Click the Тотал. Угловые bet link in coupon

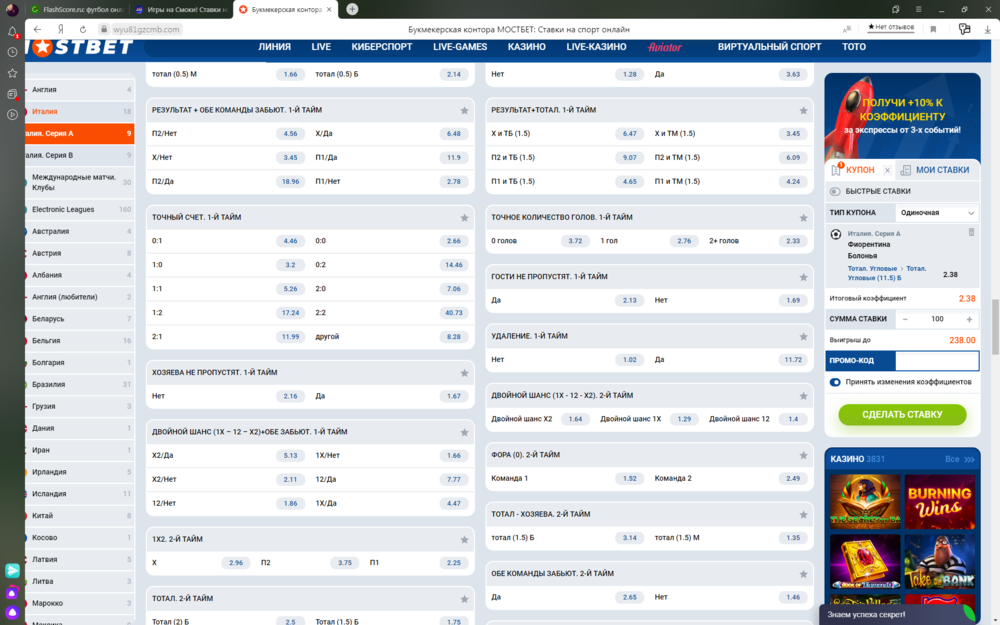pos(887,273)
